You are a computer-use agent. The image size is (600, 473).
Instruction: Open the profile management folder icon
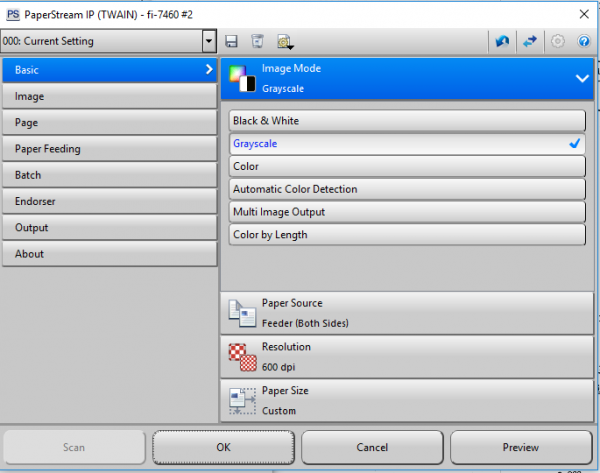284,41
